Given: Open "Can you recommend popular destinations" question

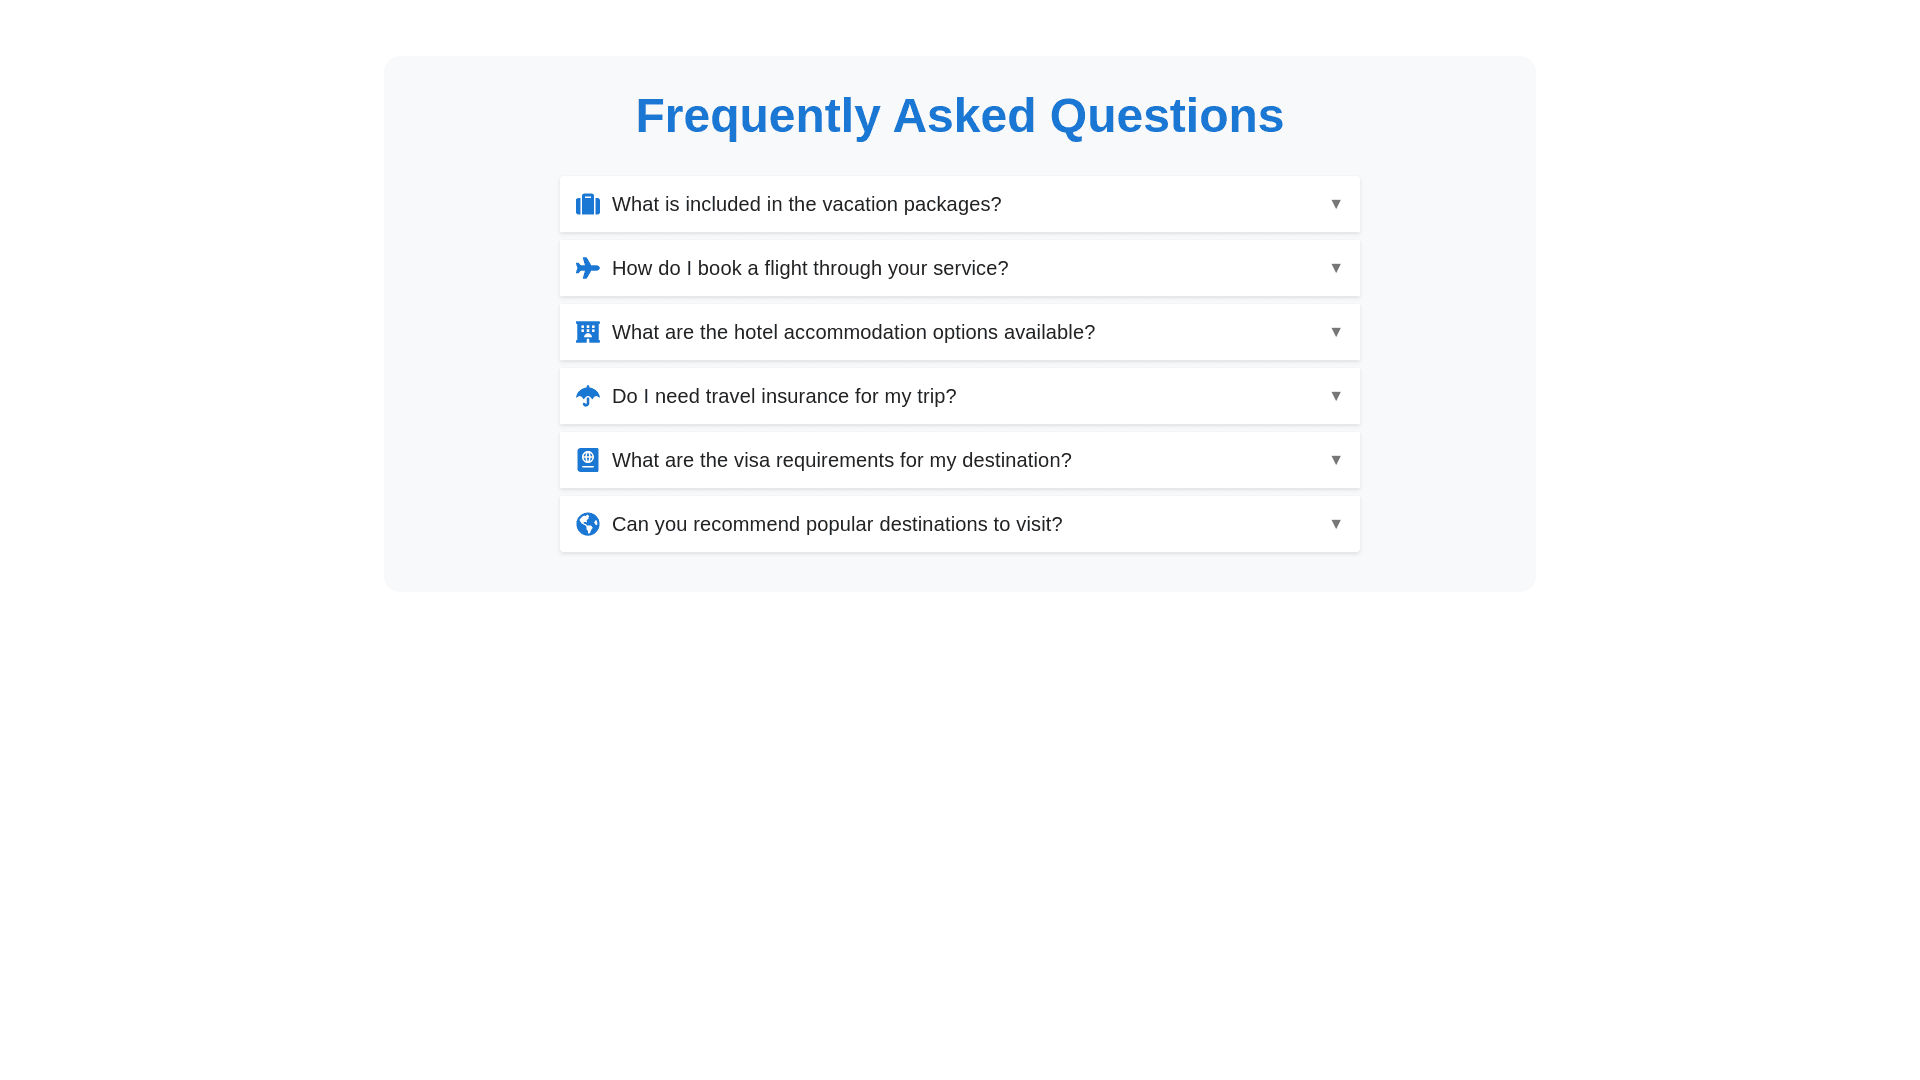Looking at the screenshot, I should (x=836, y=524).
